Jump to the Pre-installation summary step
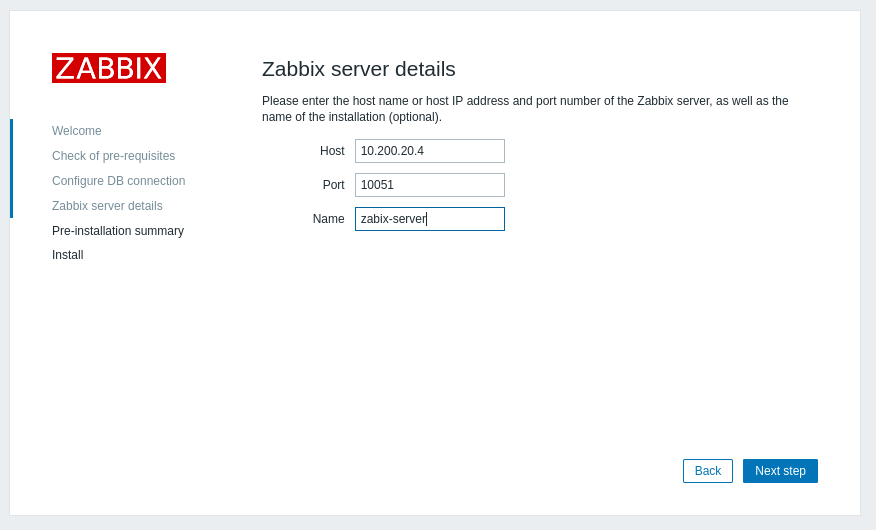This screenshot has width=876, height=530. (x=118, y=231)
